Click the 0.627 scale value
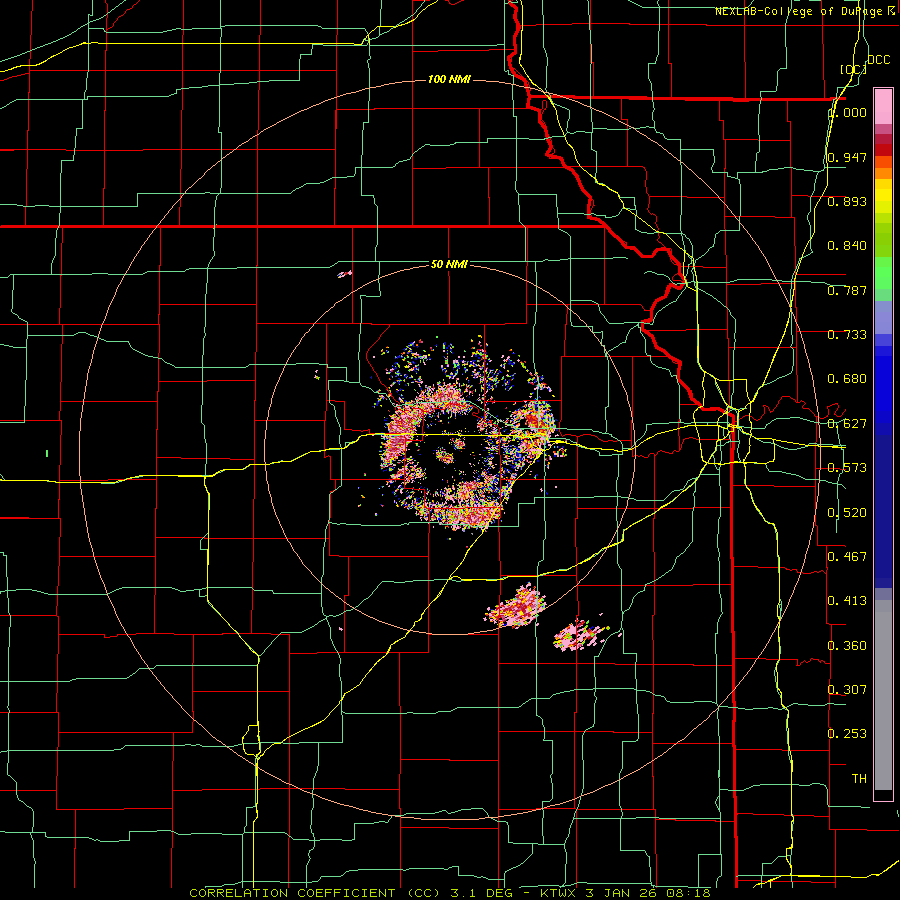 (847, 424)
